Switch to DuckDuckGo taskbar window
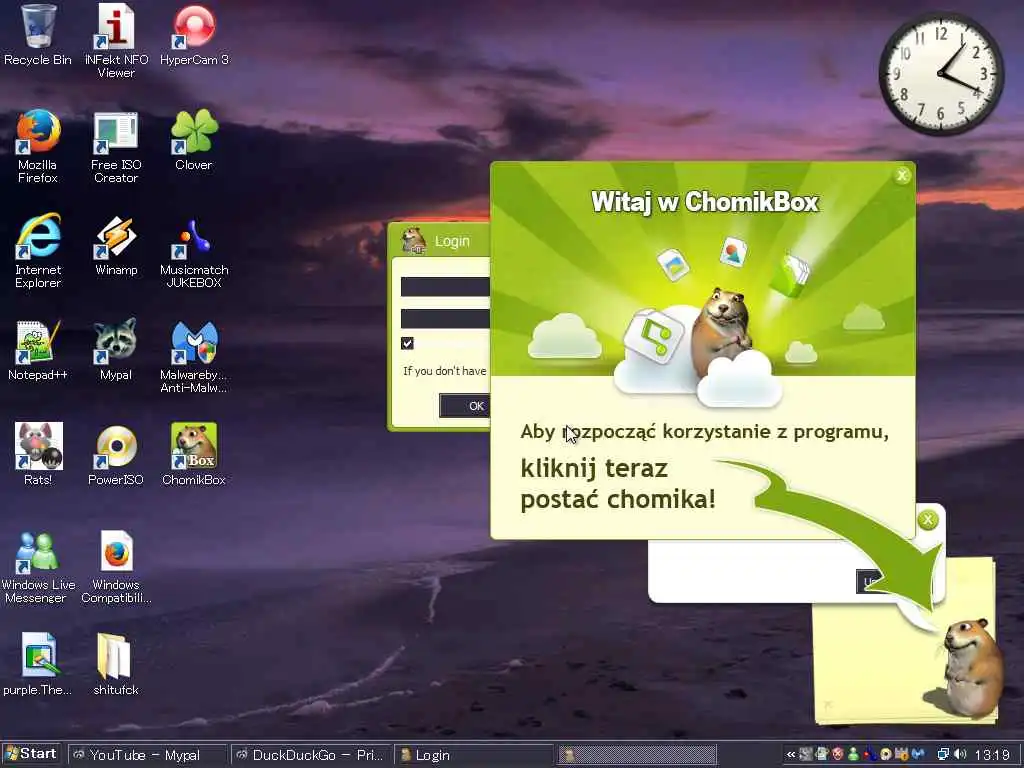This screenshot has height=768, width=1024. tap(311, 755)
